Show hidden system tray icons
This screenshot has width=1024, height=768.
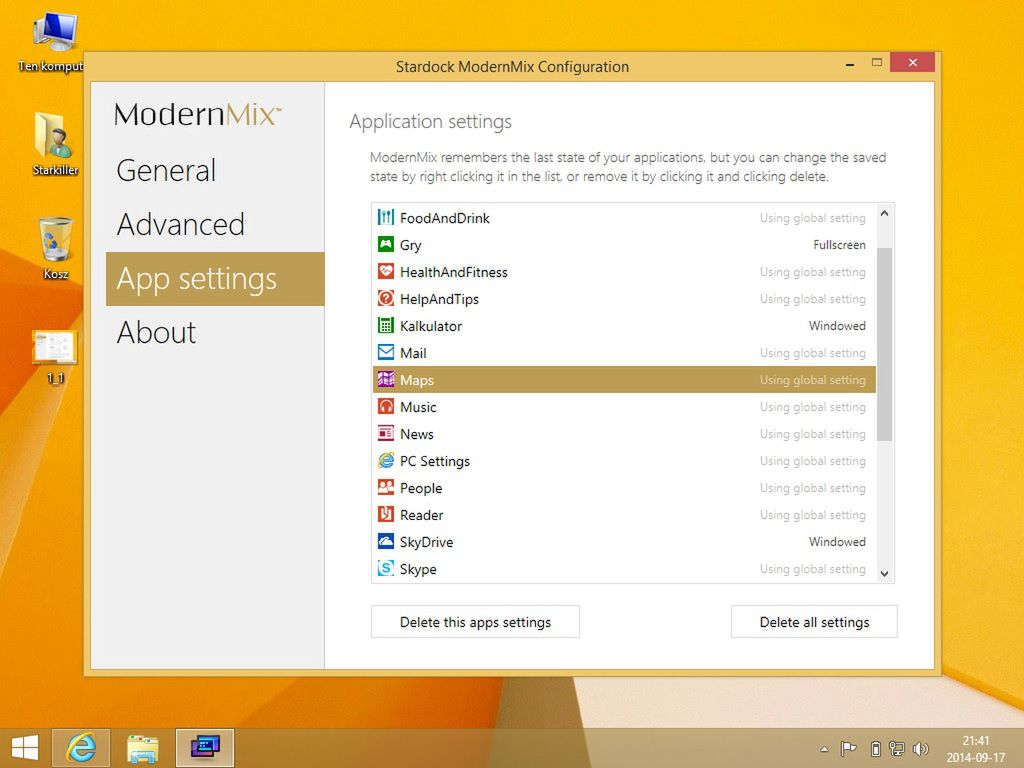(824, 749)
